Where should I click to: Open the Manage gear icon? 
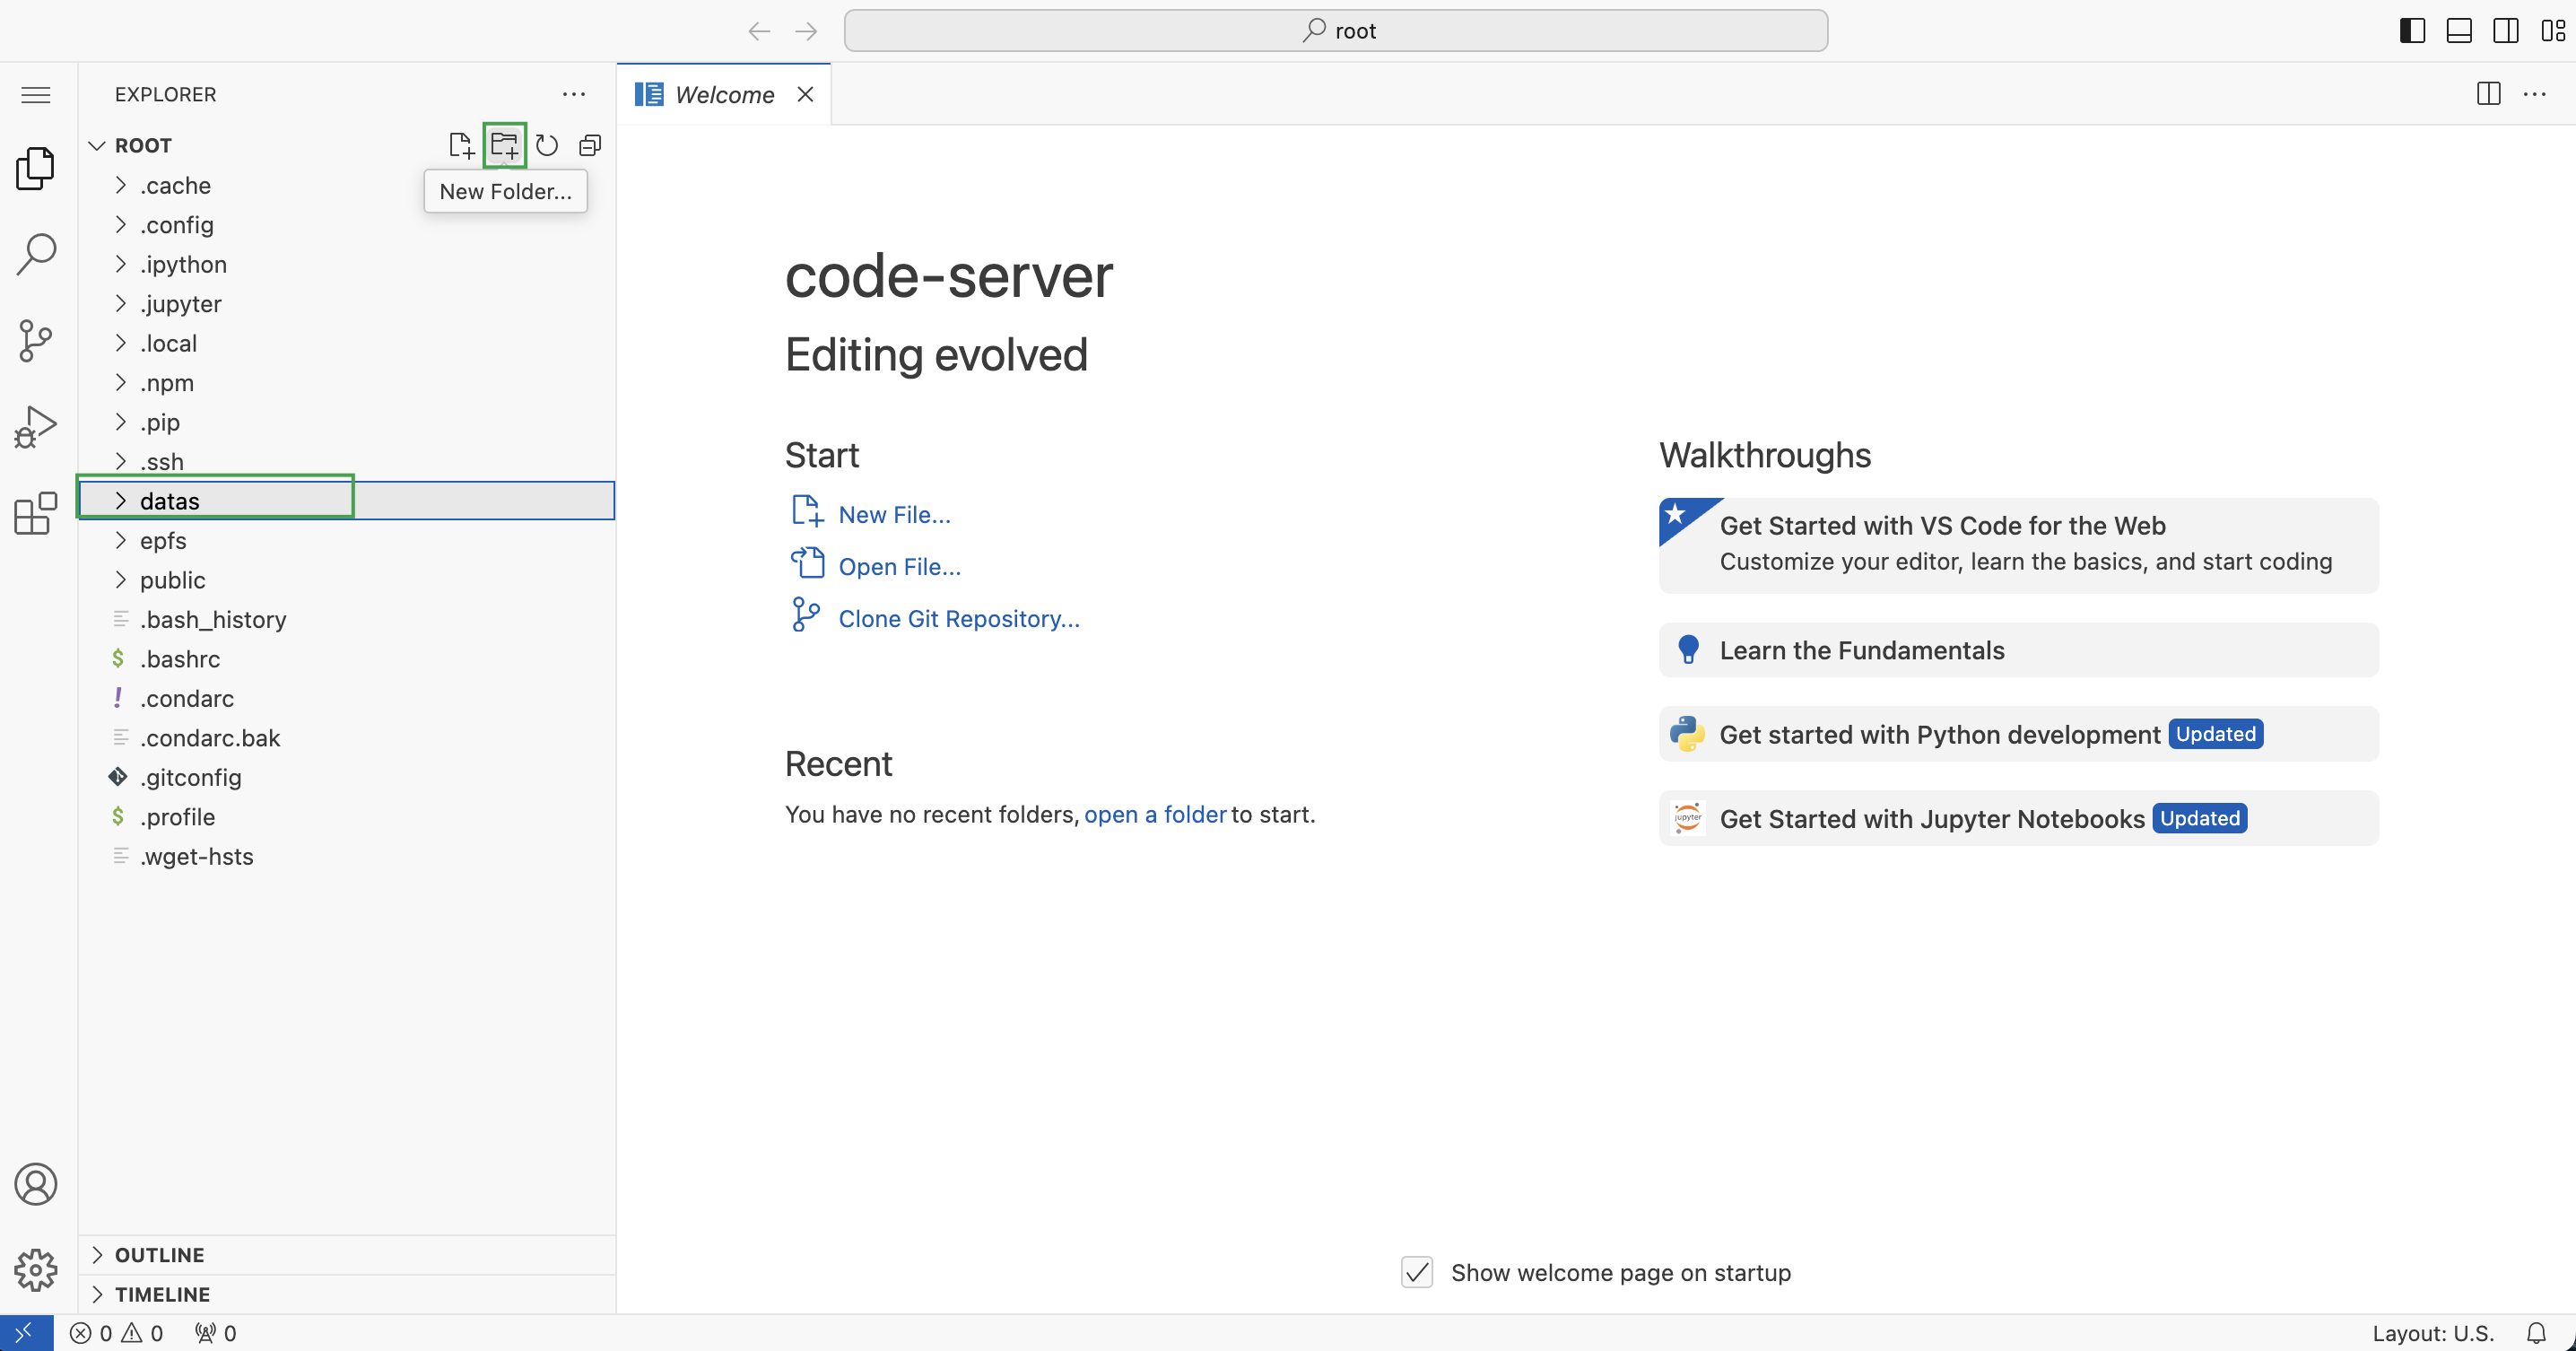(x=36, y=1270)
